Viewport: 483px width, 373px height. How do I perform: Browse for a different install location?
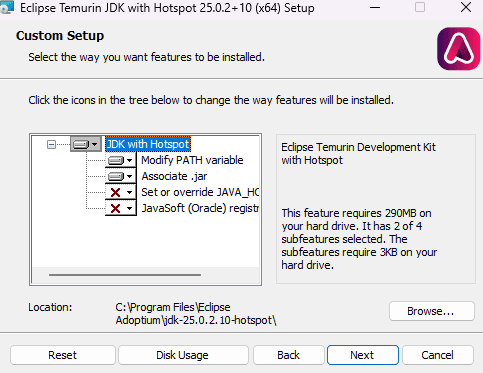pos(431,311)
